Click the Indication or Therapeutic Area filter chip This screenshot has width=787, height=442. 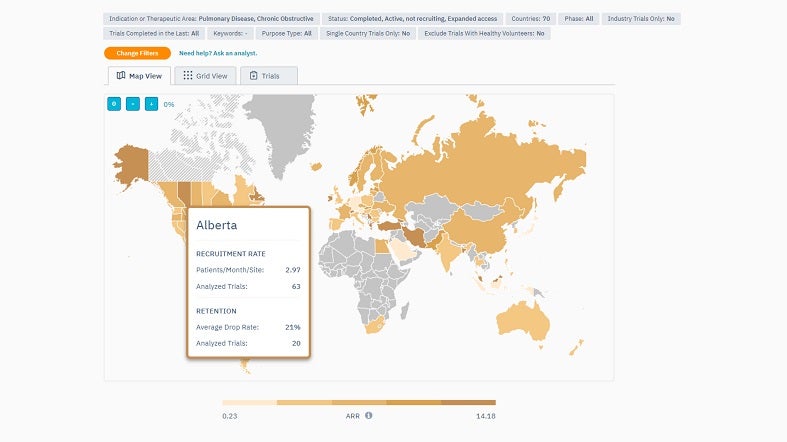(211, 19)
